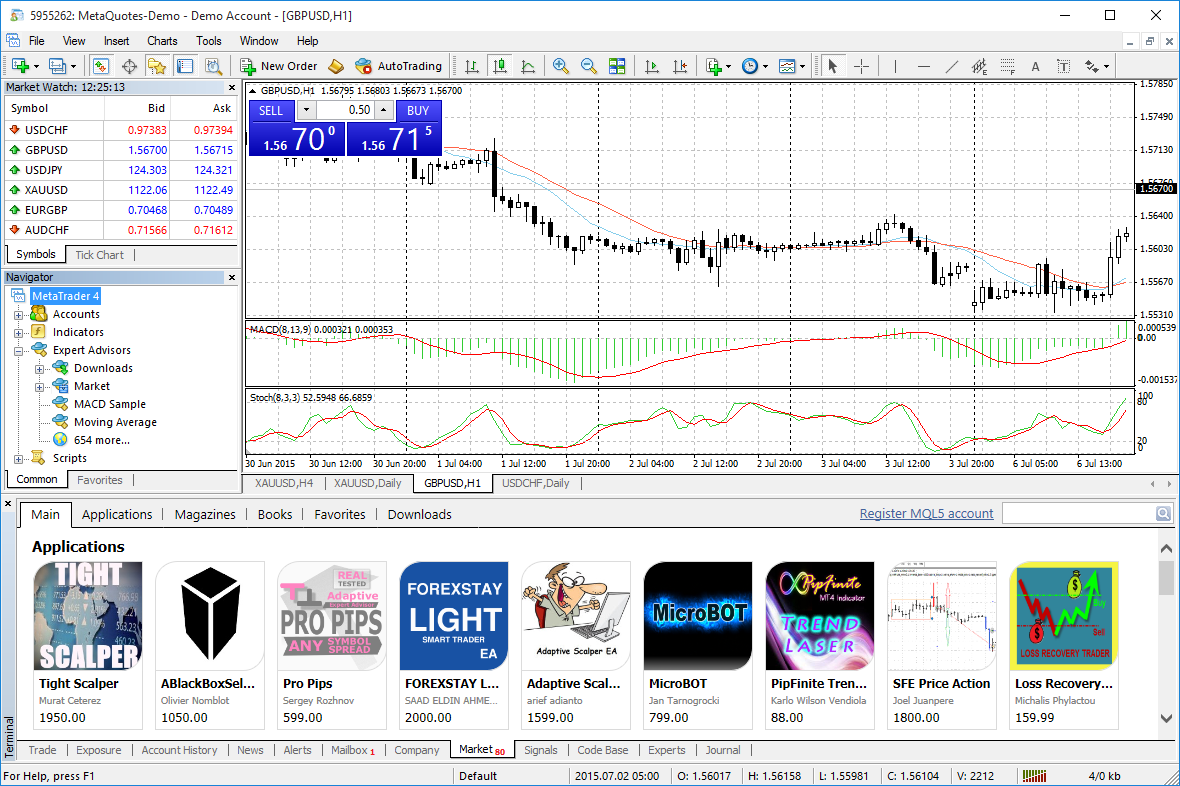Image resolution: width=1180 pixels, height=786 pixels.
Task: Click the New Order toolbar button
Action: [x=279, y=66]
